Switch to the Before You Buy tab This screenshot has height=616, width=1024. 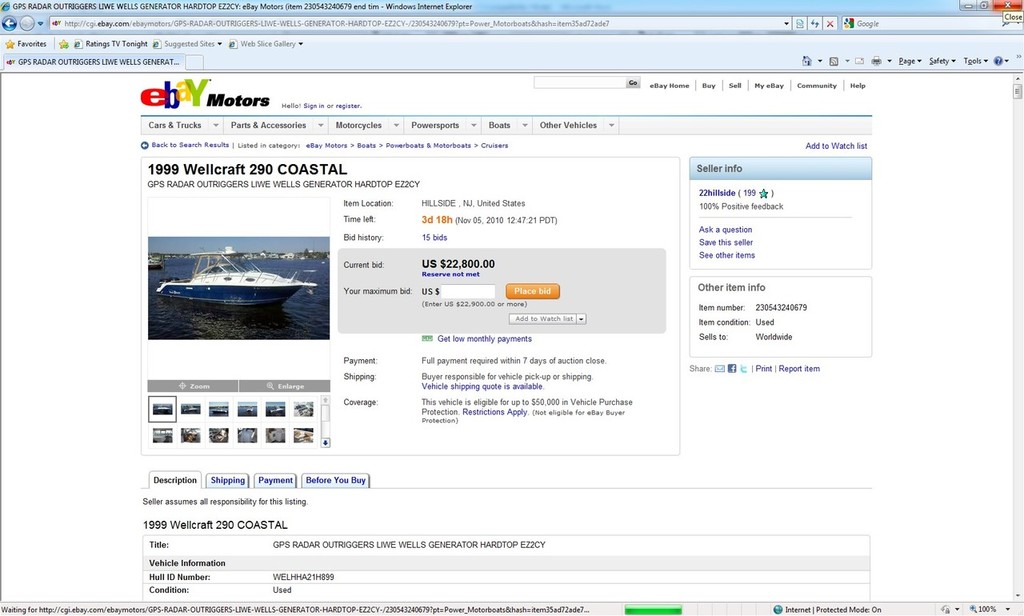coord(336,480)
